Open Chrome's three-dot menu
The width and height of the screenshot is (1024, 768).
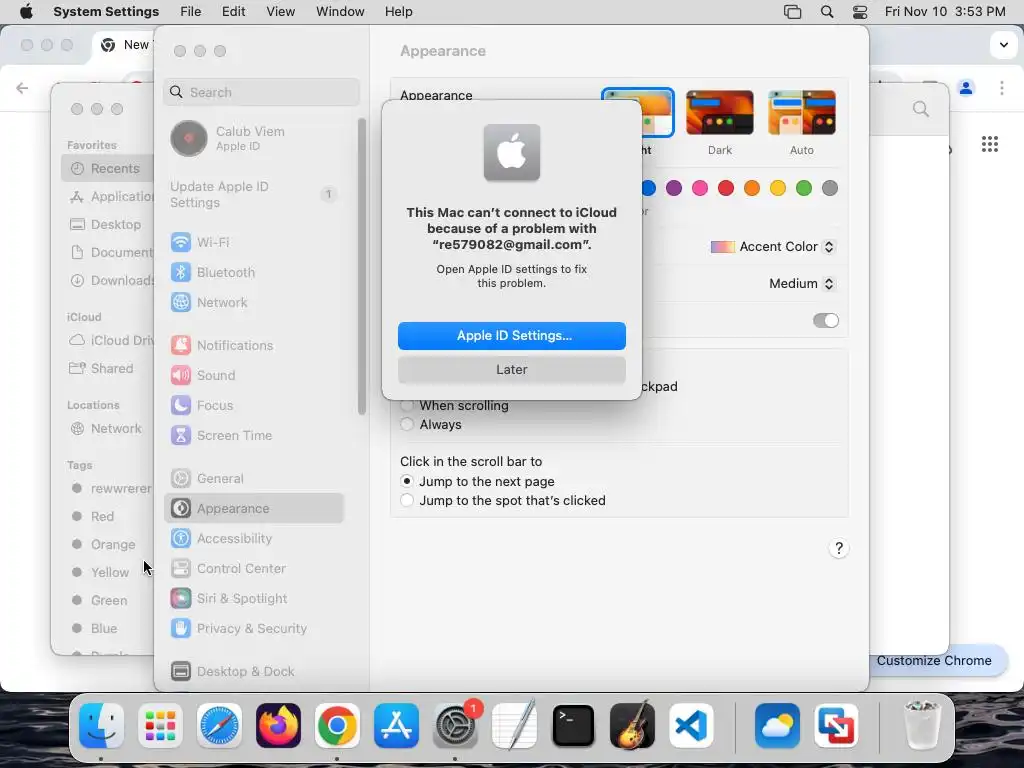coord(1002,88)
